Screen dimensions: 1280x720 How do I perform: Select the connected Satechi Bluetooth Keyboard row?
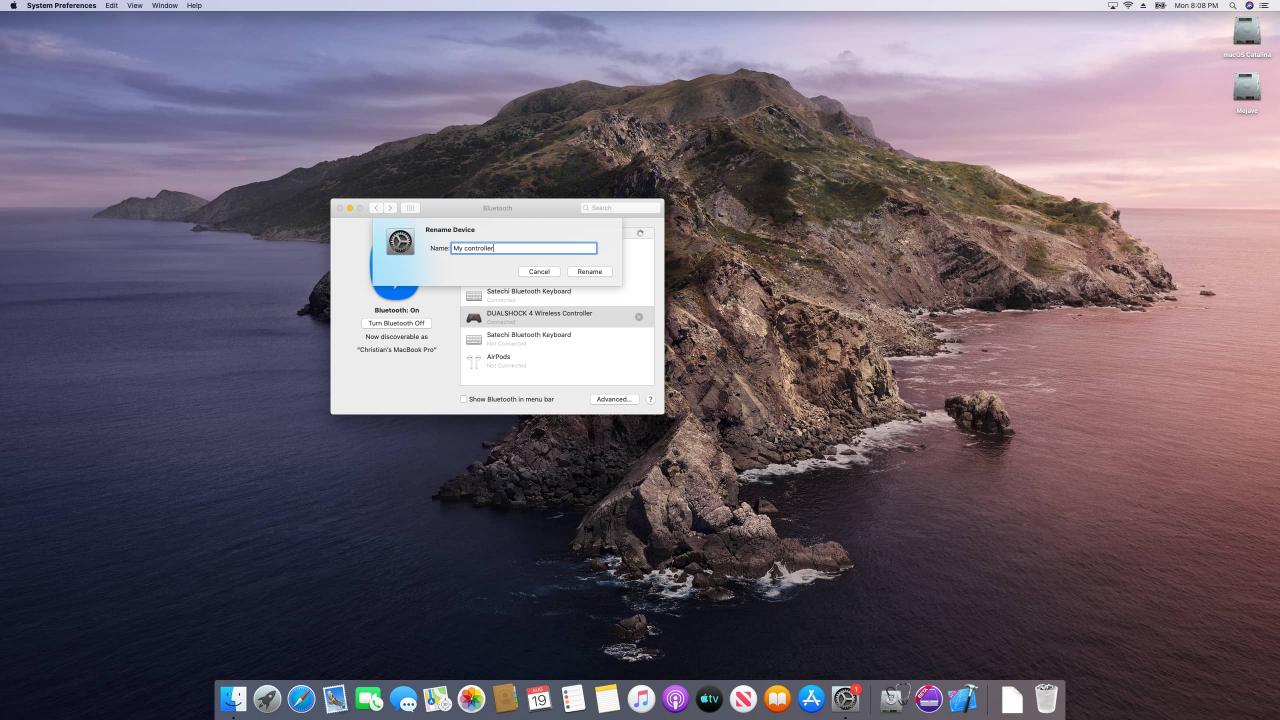point(557,295)
